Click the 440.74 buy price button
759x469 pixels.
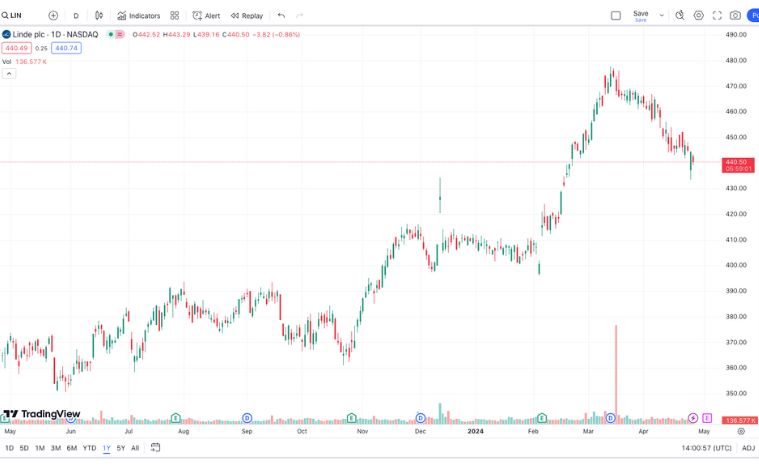(67, 48)
